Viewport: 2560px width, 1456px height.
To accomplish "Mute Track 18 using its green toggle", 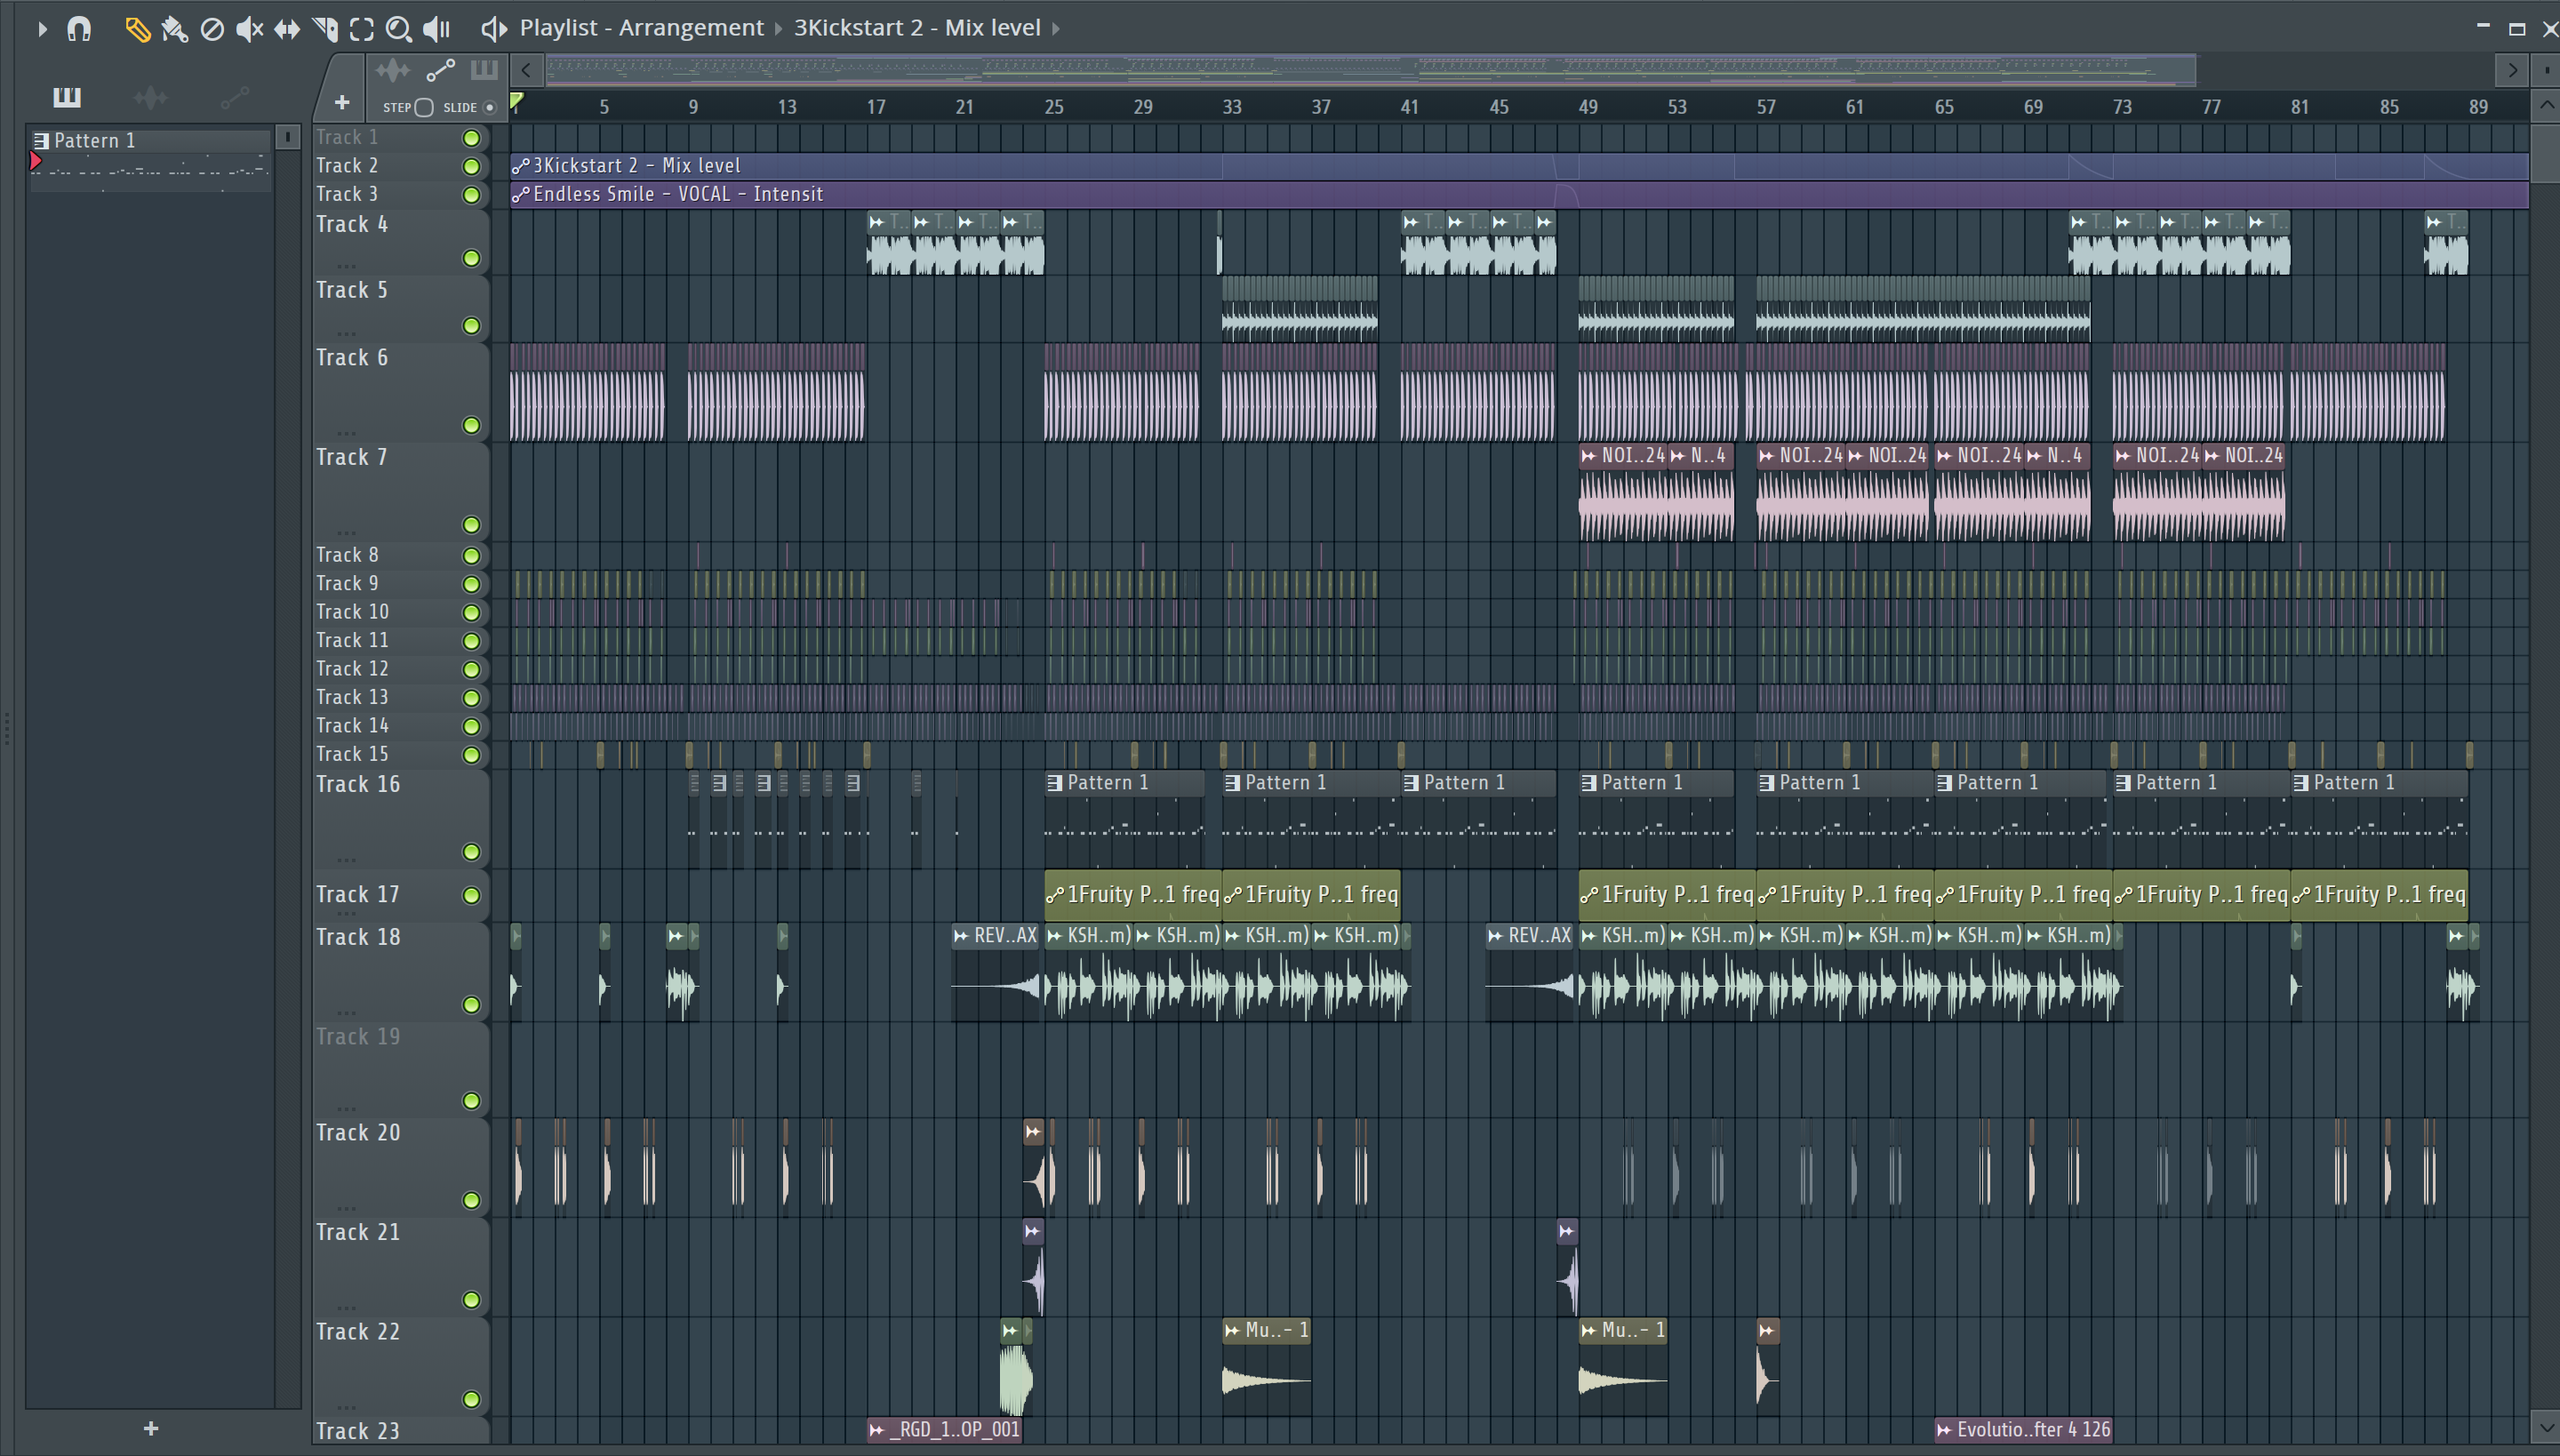I will (x=471, y=1005).
